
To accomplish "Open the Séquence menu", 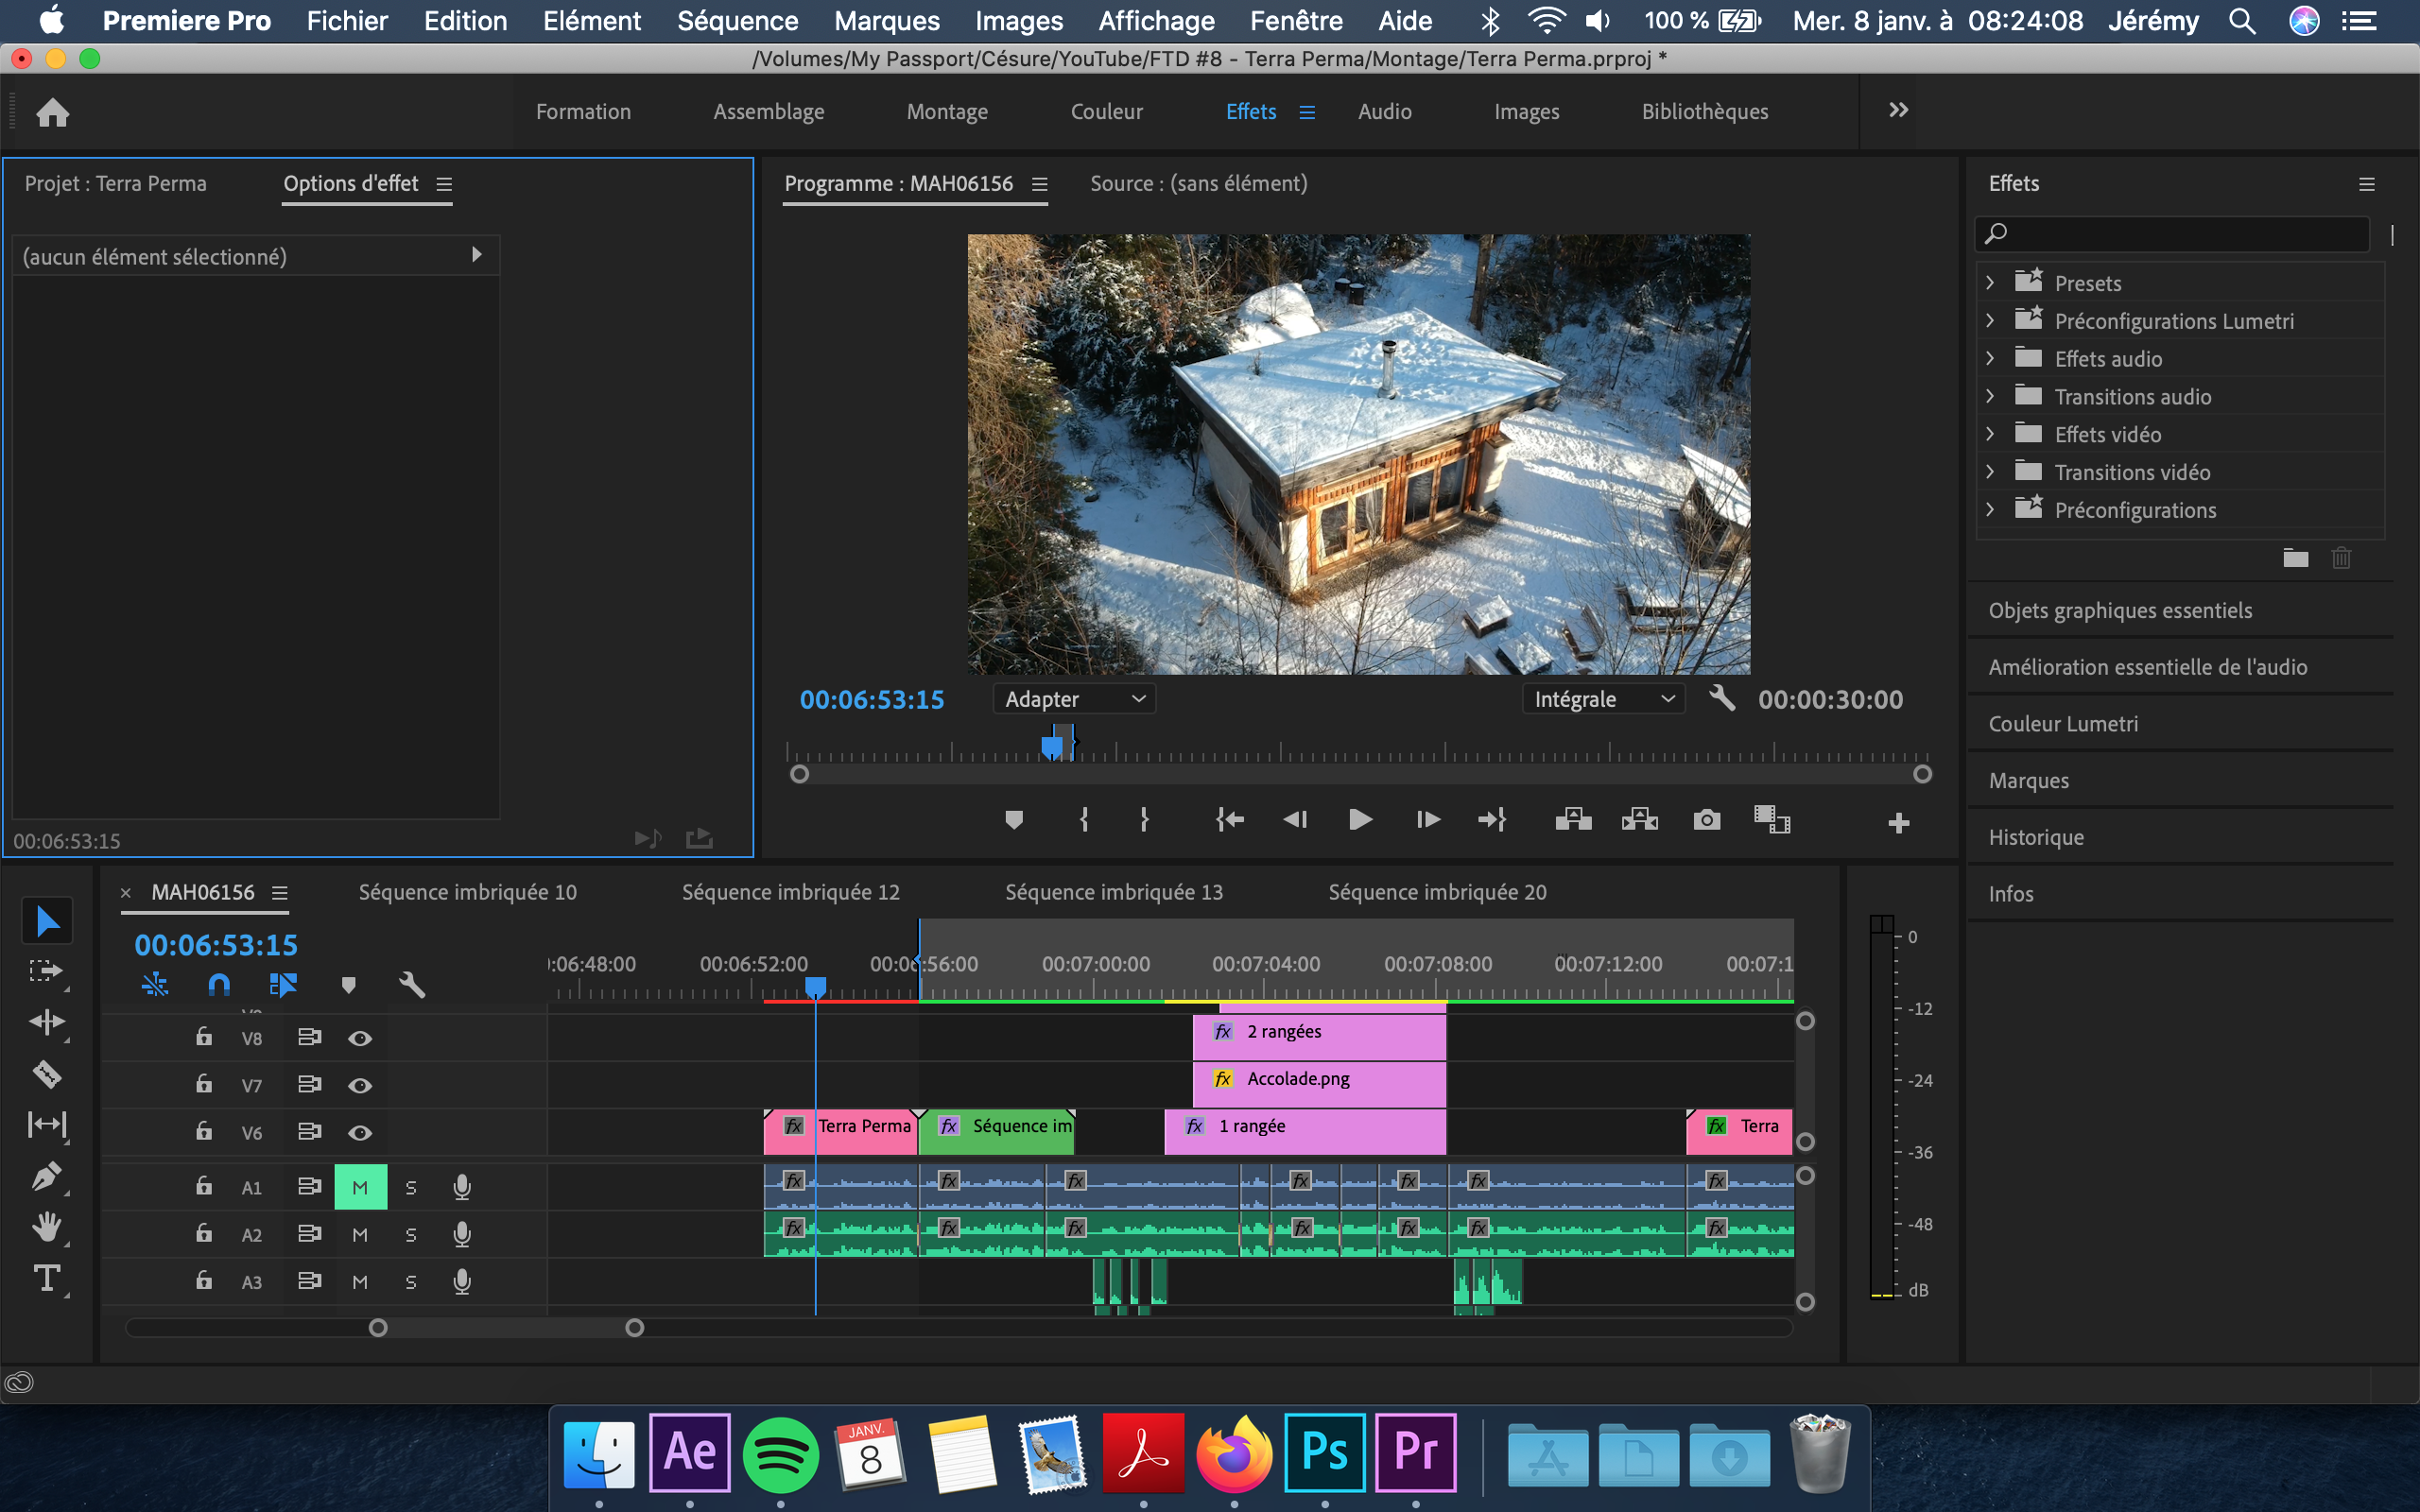I will pos(737,21).
